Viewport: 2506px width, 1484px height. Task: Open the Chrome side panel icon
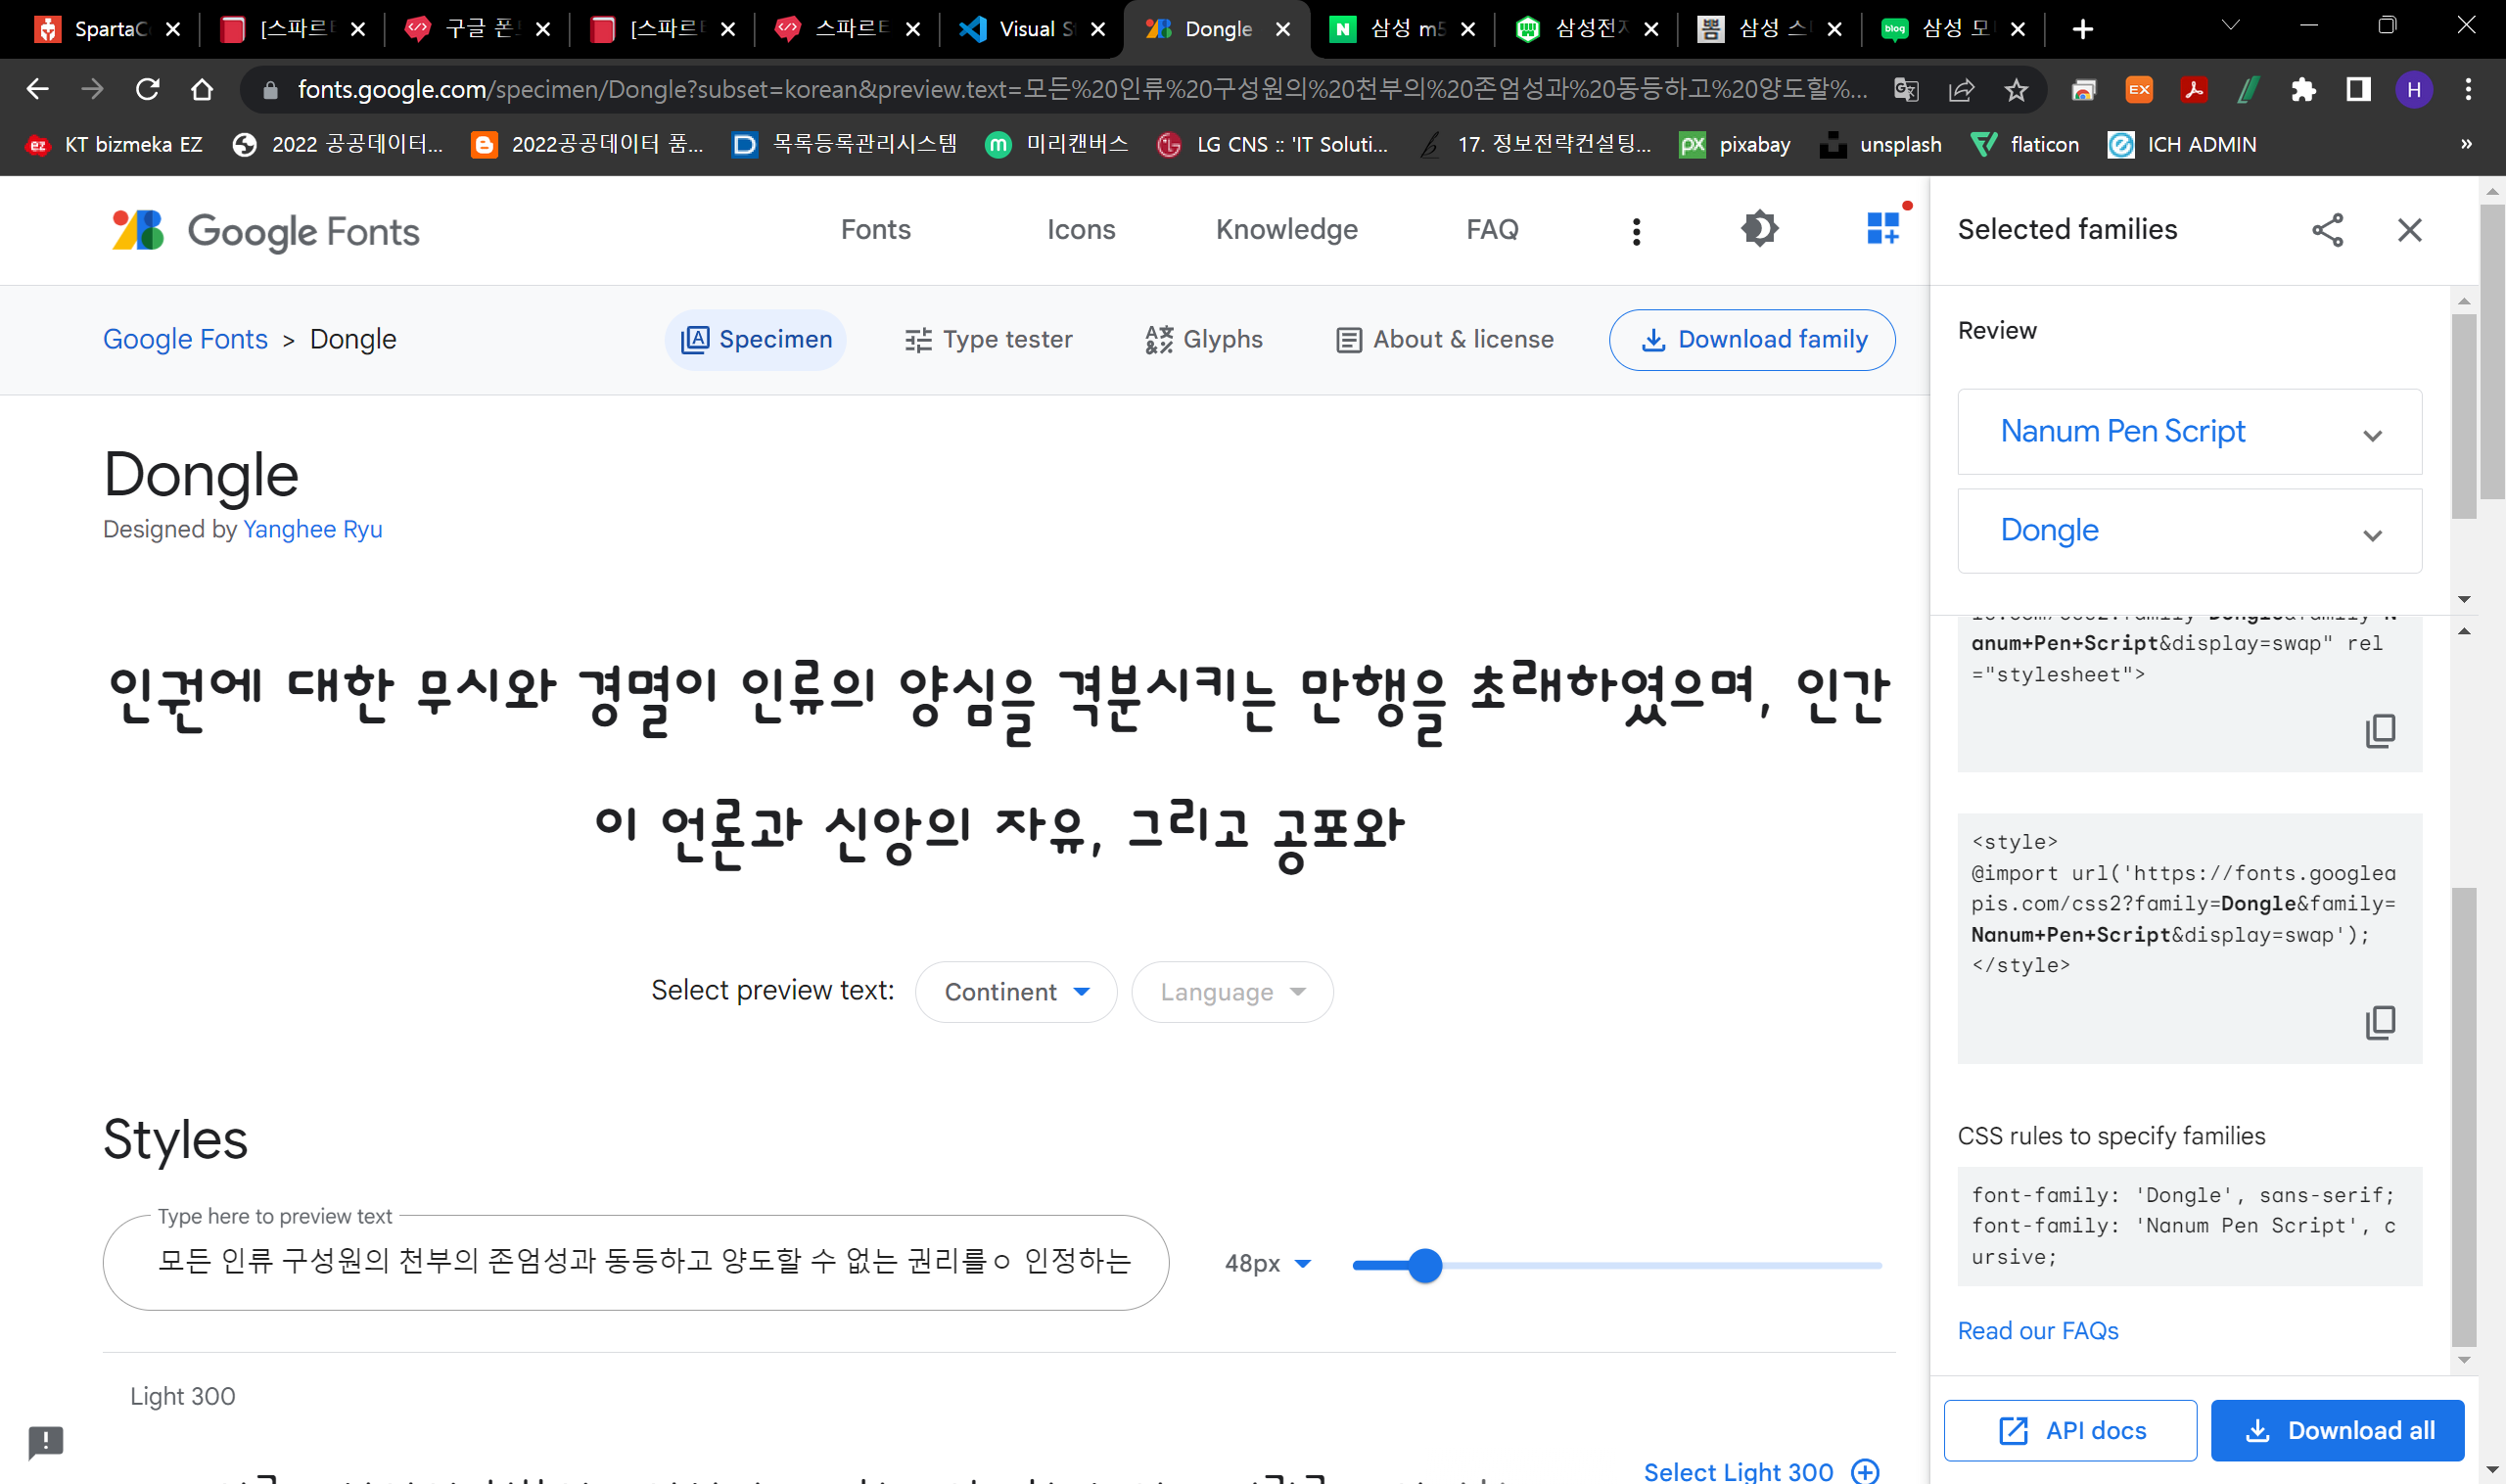(x=2358, y=90)
